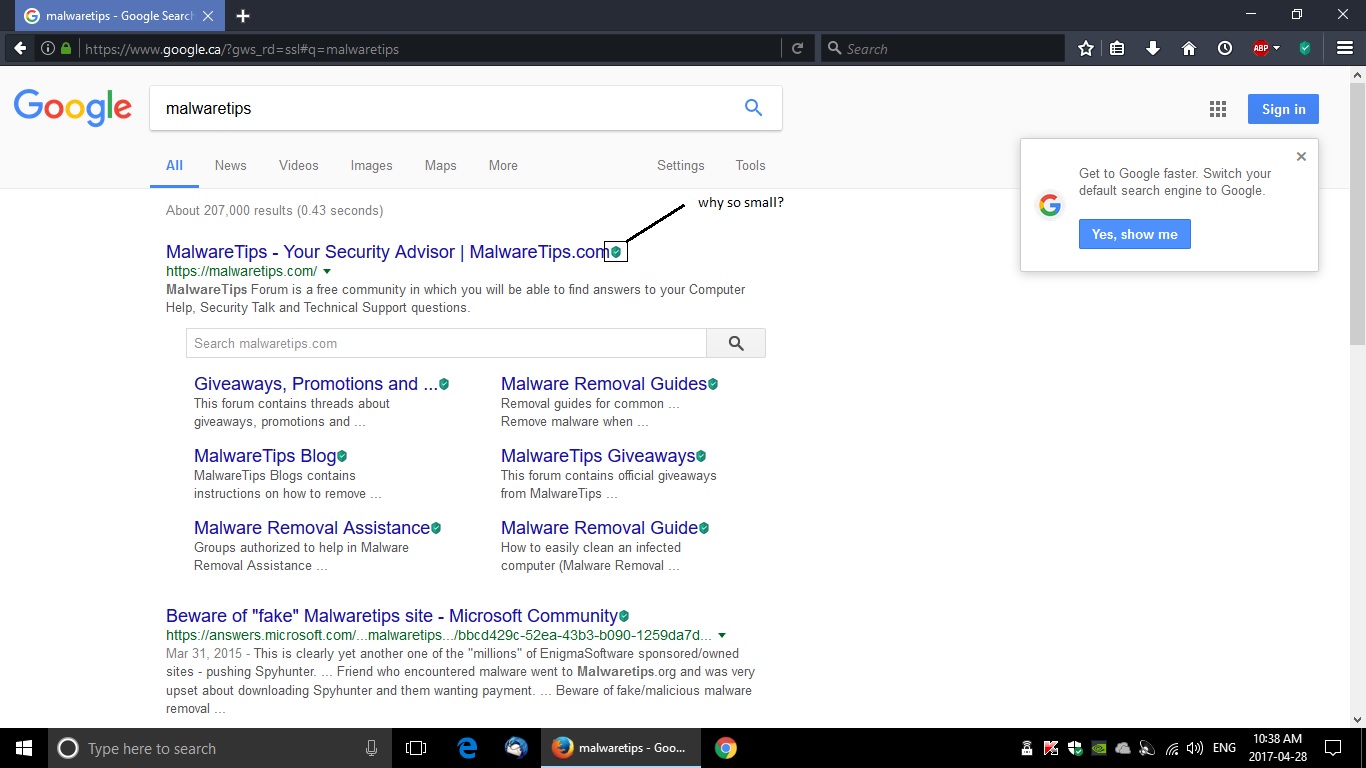Select the malwaretips Google Search browser tab
Screen dimensions: 1366x768
[x=119, y=16]
